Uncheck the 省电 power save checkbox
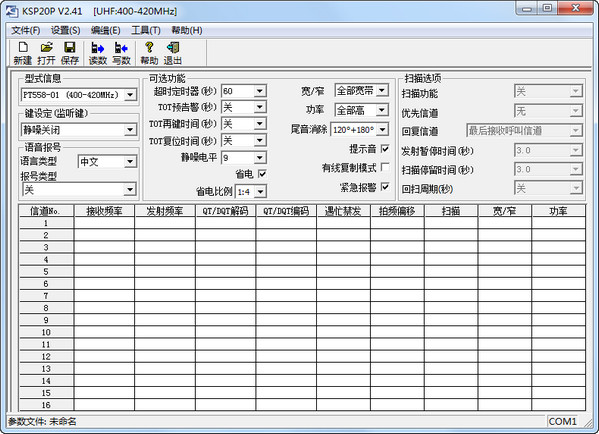This screenshot has height=434, width=599. coord(262,174)
